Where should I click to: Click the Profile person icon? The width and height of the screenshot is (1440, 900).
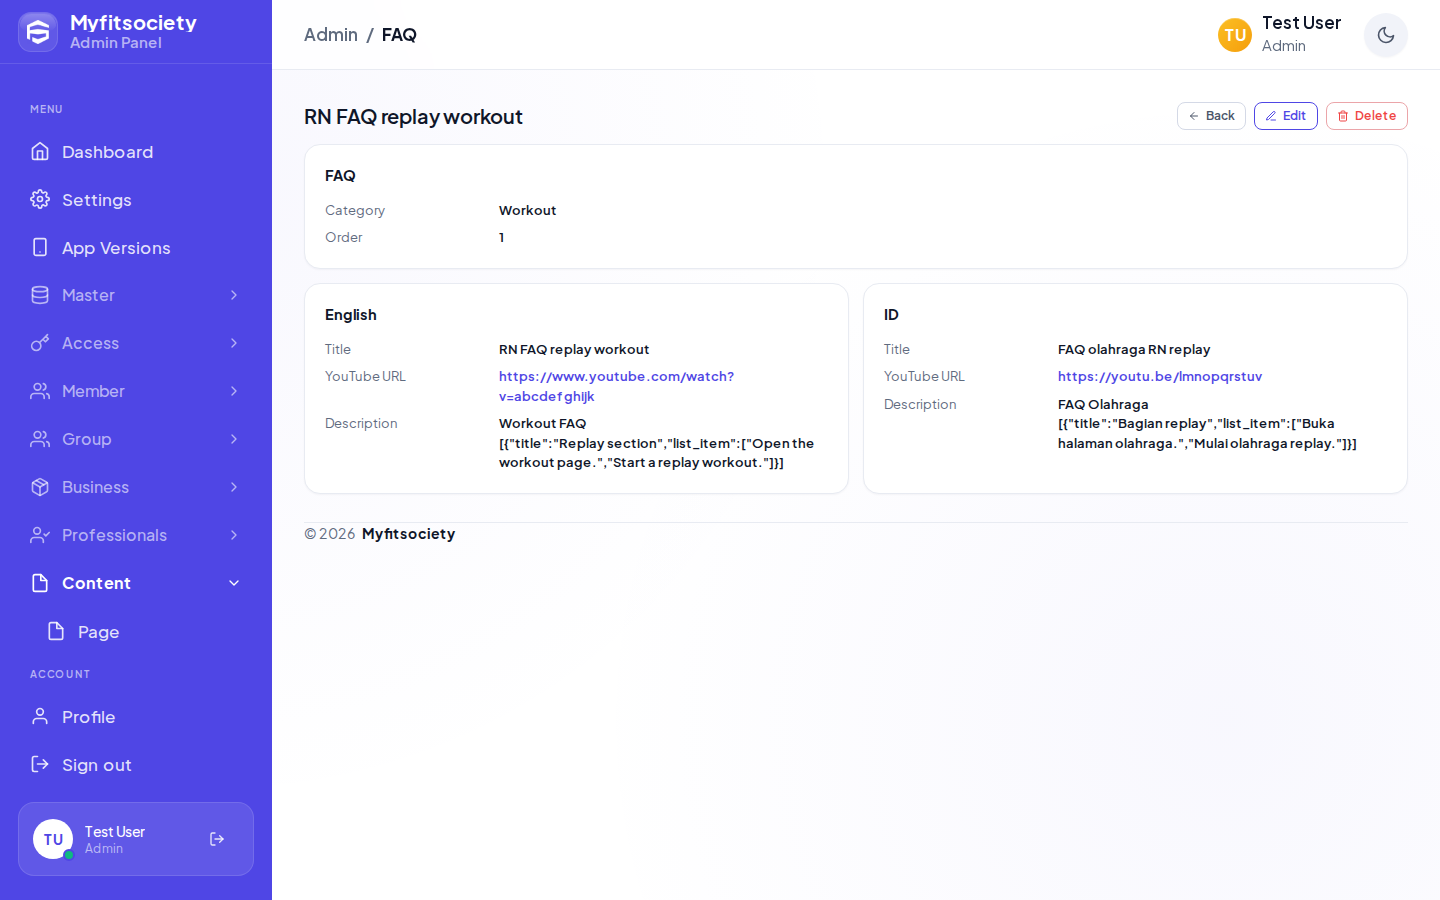tap(40, 716)
